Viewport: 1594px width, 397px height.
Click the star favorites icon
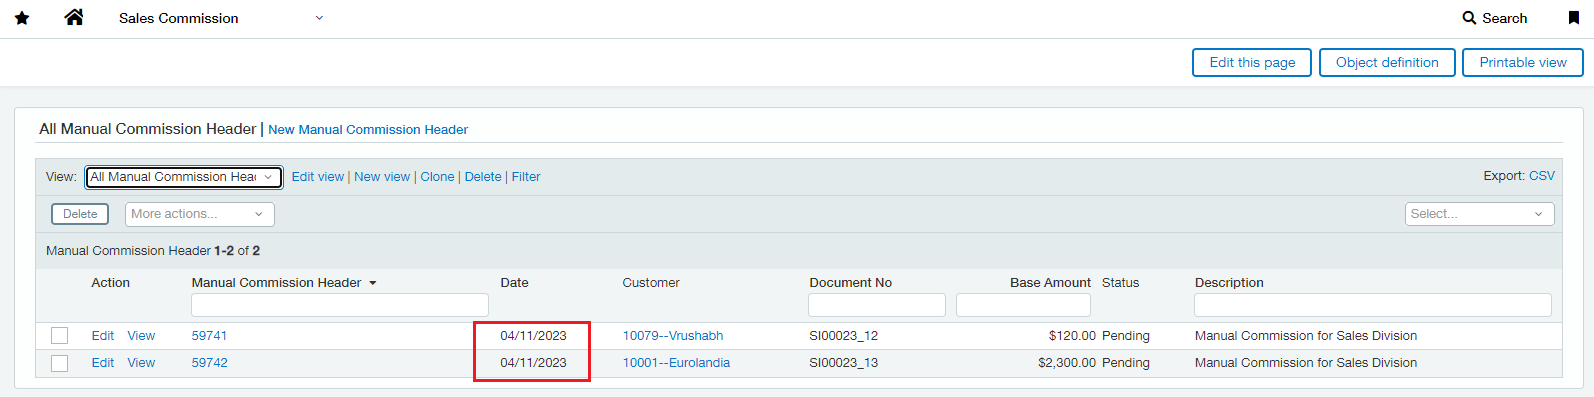point(22,18)
